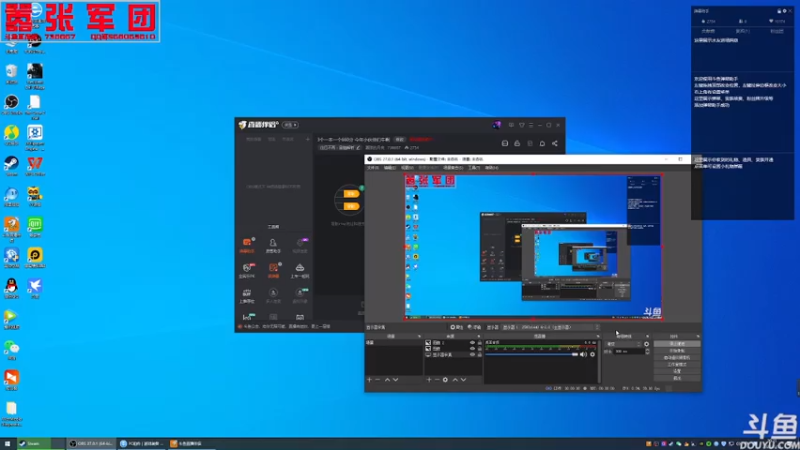
Task: Open OBS Studio desktop shortcut icon
Action: 11,105
